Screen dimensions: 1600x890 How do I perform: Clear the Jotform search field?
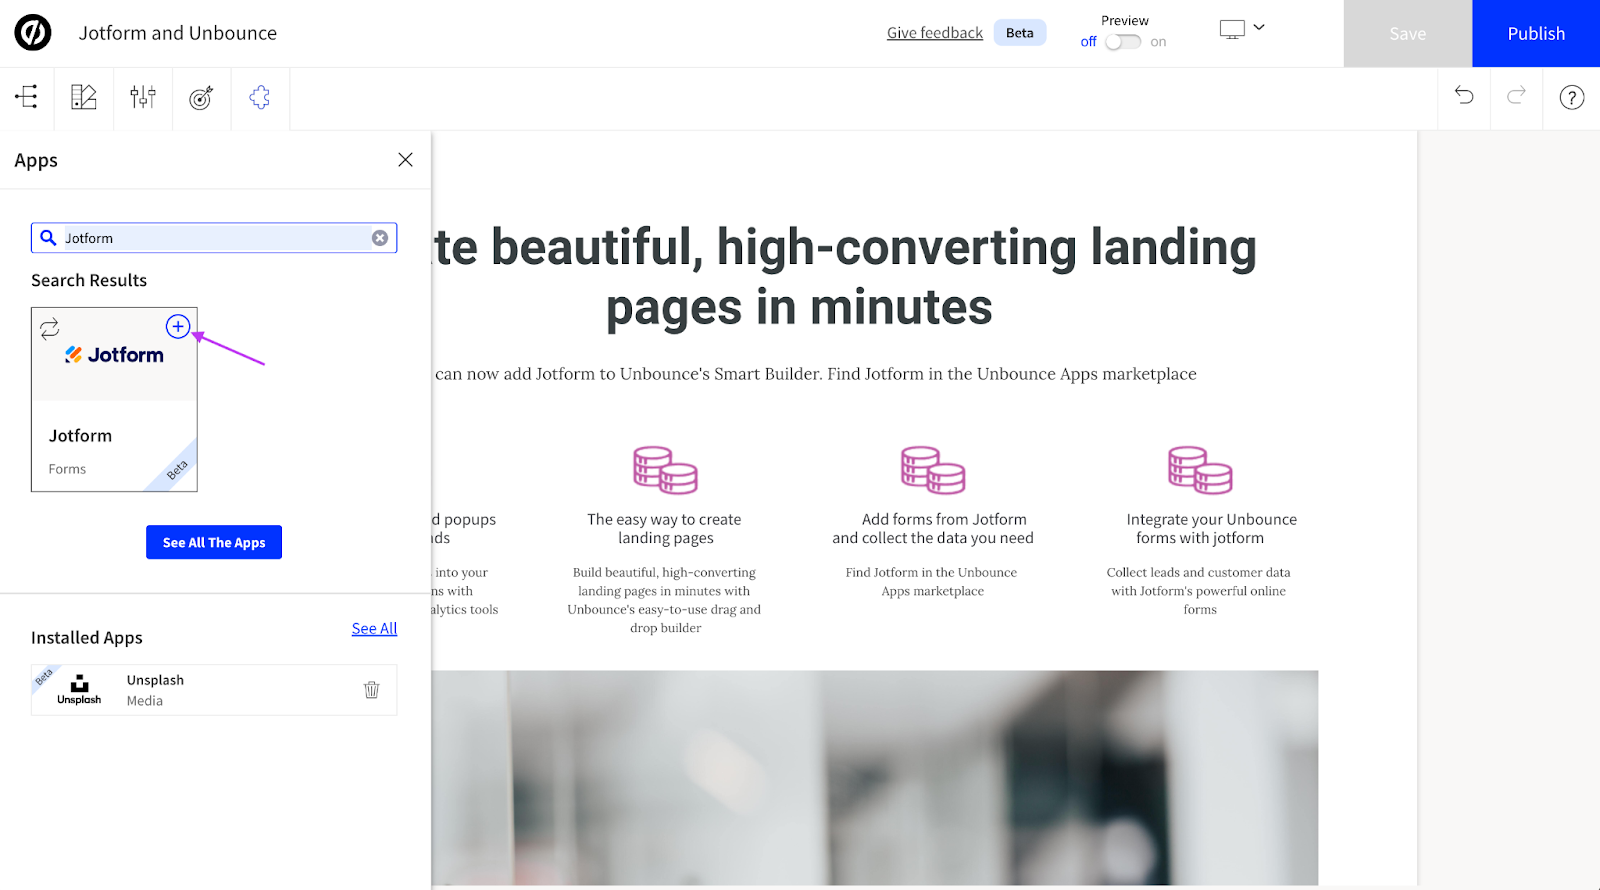[x=380, y=238]
